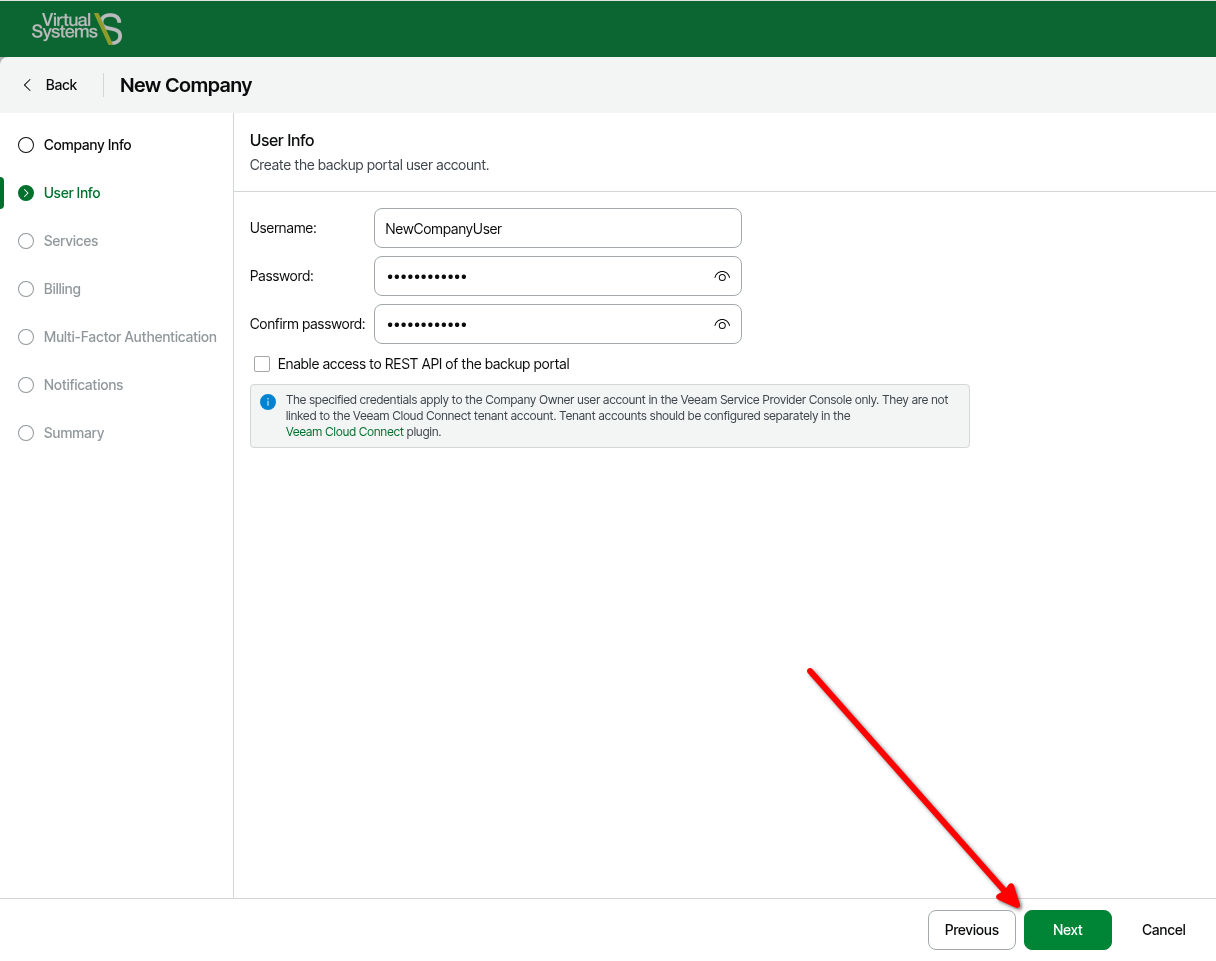The height and width of the screenshot is (961, 1216).
Task: Show password using Password field eye icon
Action: [722, 277]
